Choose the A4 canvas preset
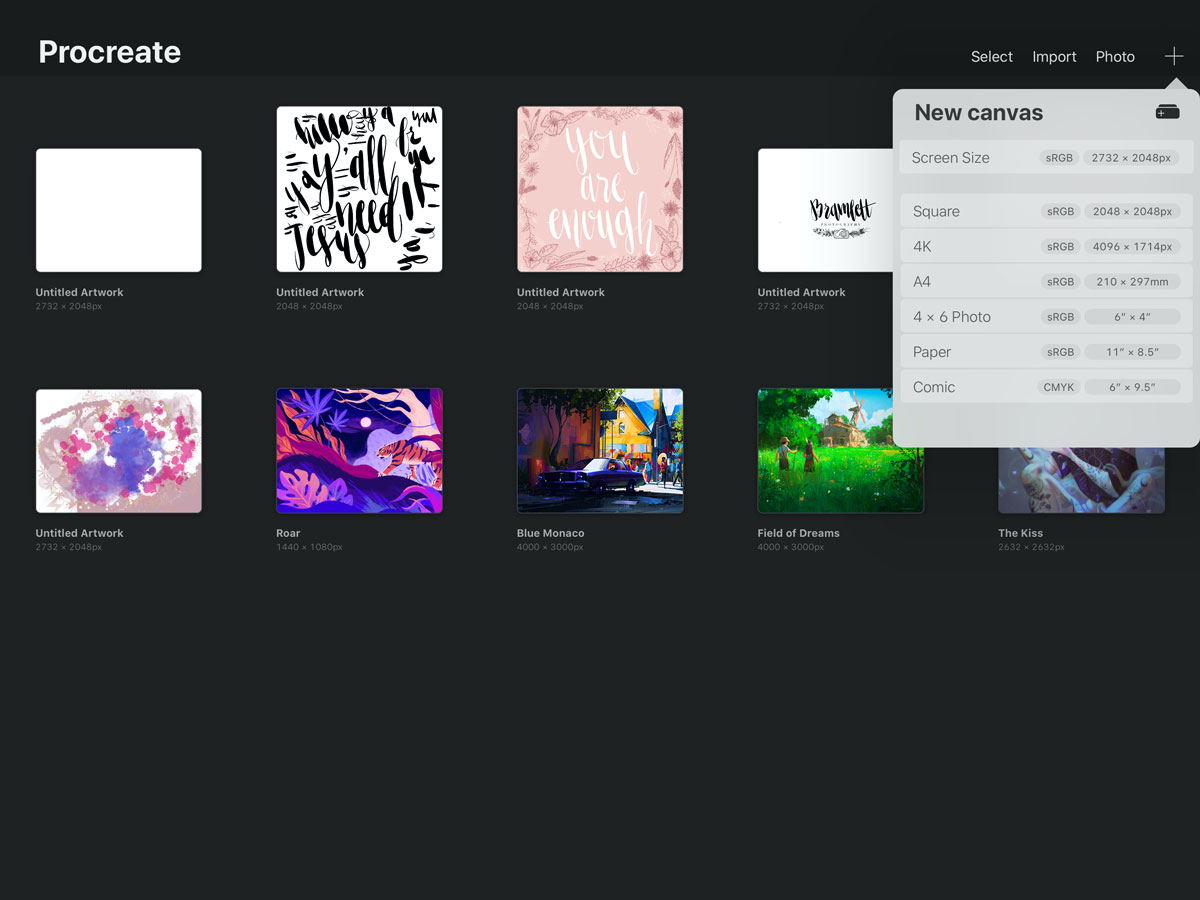Image resolution: width=1200 pixels, height=900 pixels. [1046, 281]
